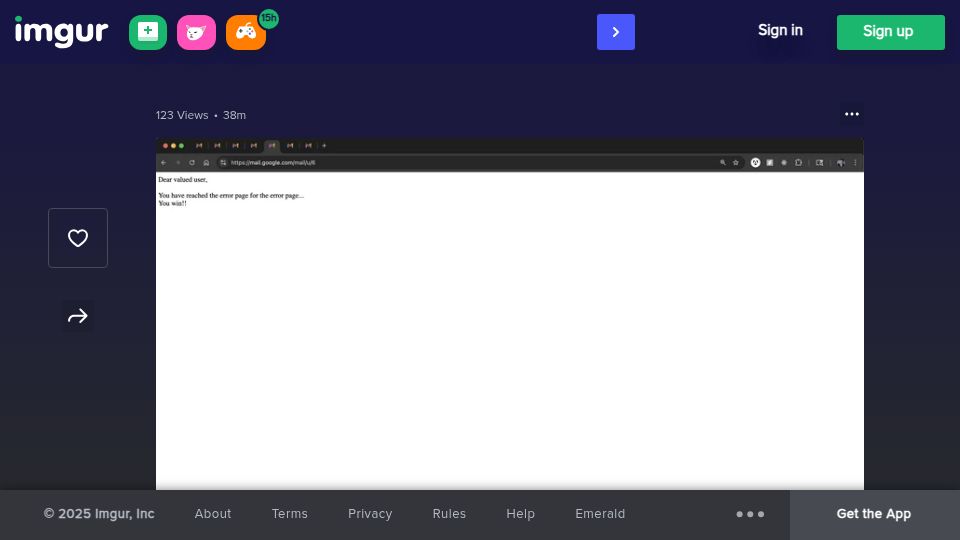Share the post with arrow icon
Viewport: 960px width, 540px height.
click(78, 316)
